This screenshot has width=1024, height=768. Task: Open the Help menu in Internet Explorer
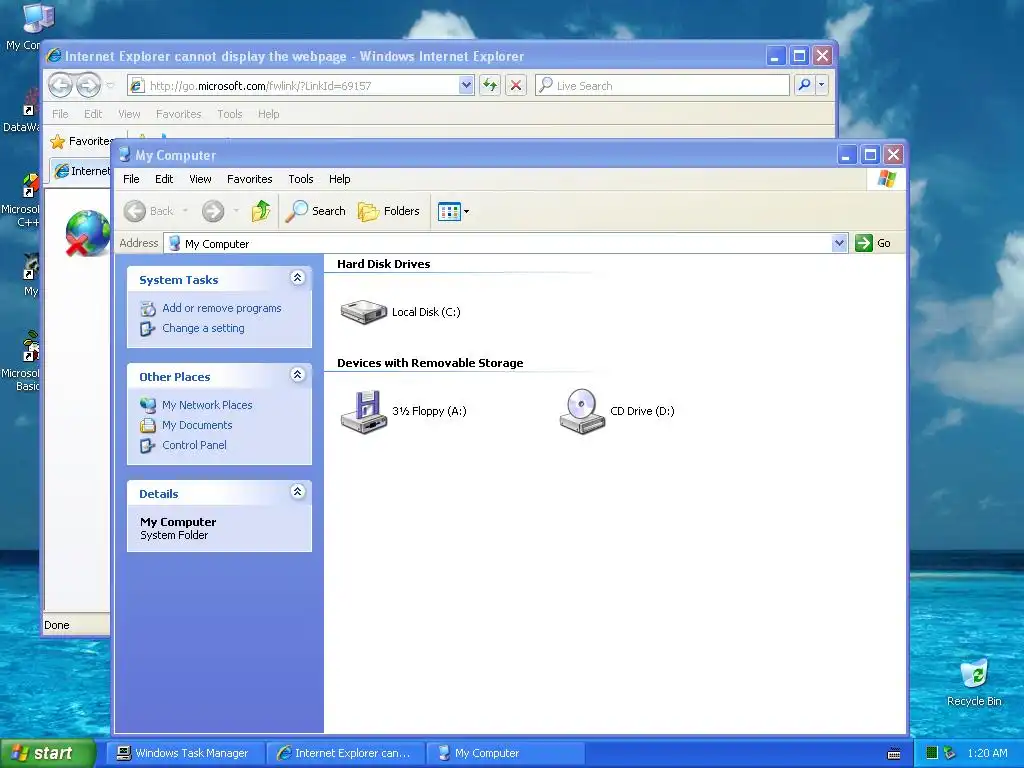click(268, 114)
